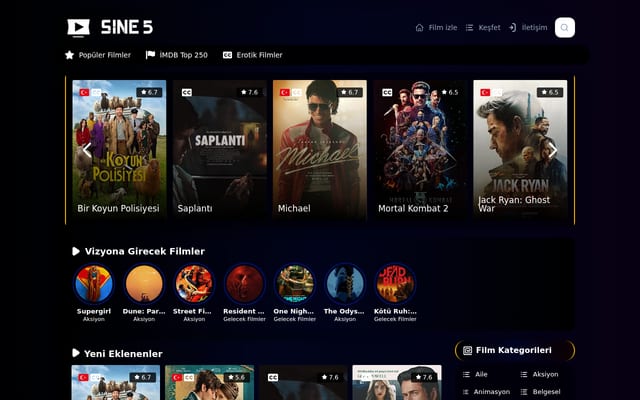Click the list icon beside Animasyon category
640x400 pixels.
pyautogui.click(x=466, y=392)
